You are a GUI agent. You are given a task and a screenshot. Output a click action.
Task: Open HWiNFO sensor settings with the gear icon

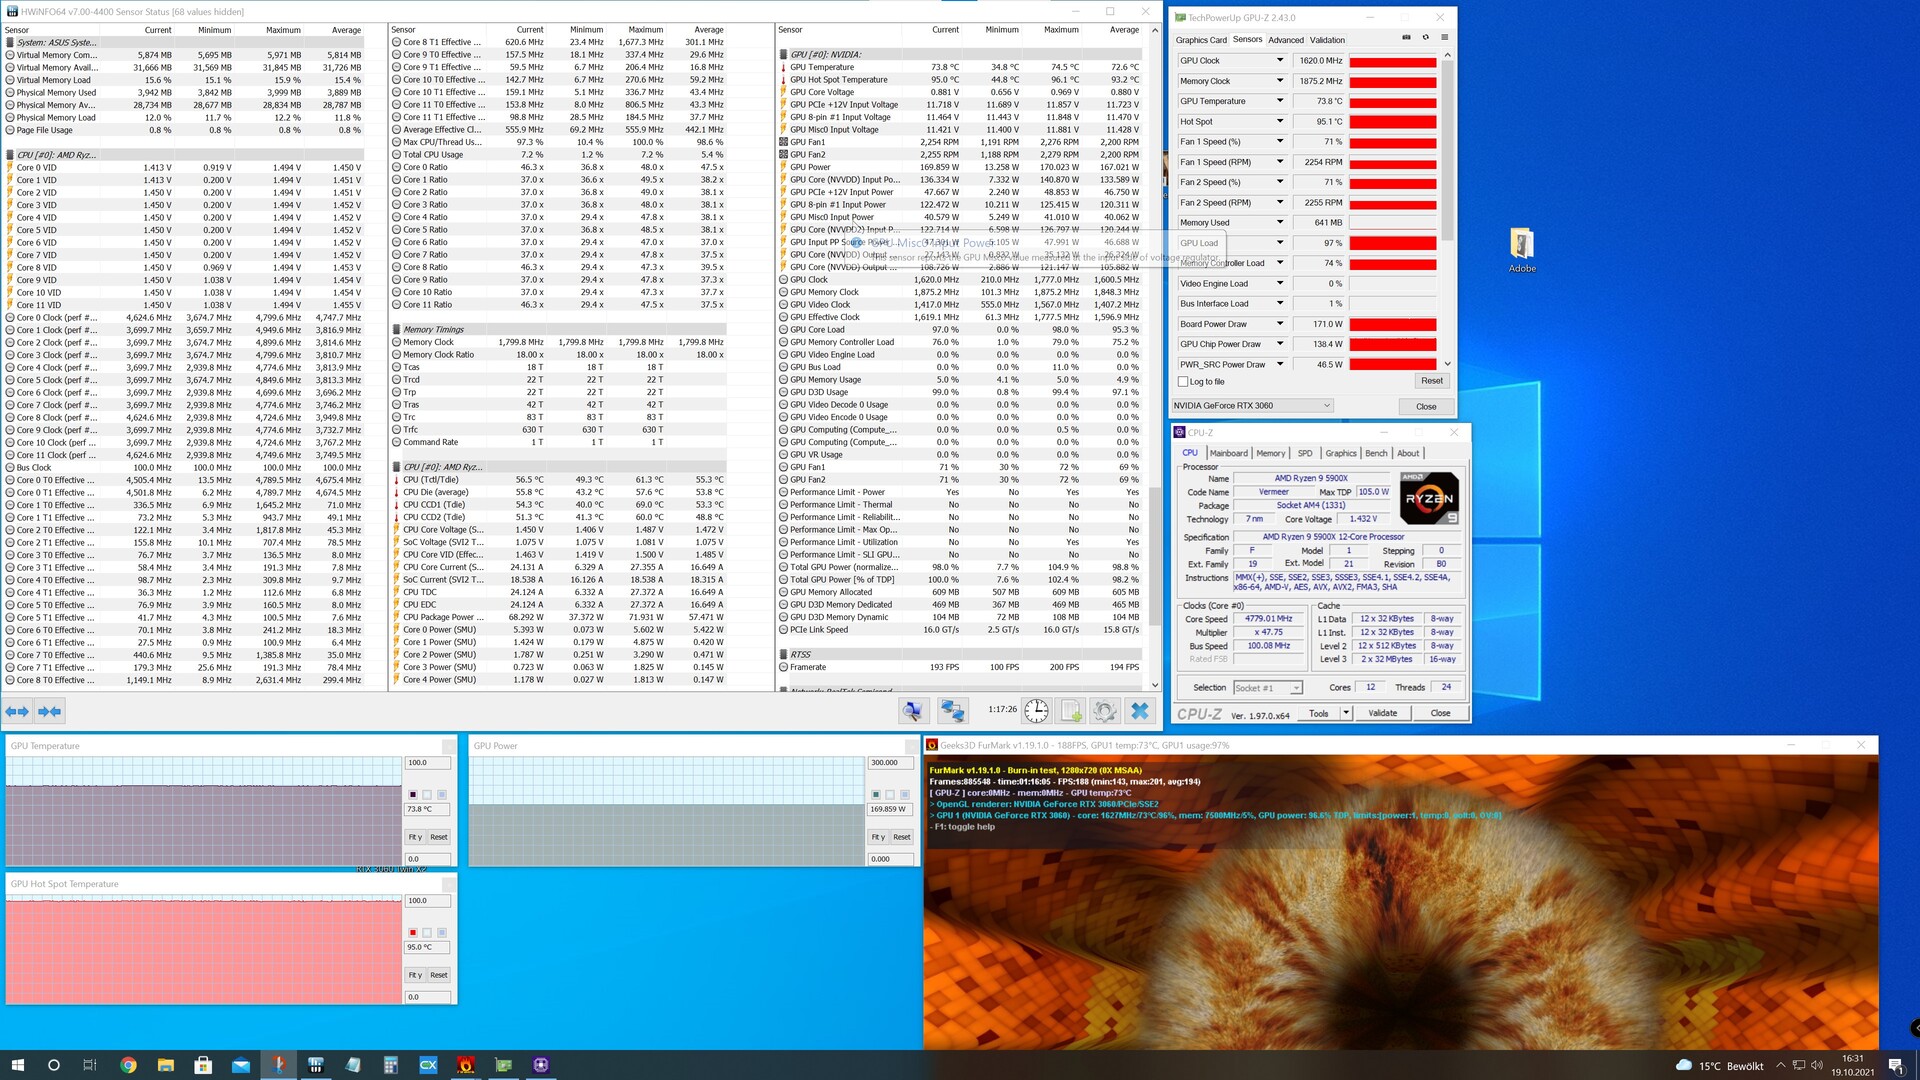(1105, 711)
